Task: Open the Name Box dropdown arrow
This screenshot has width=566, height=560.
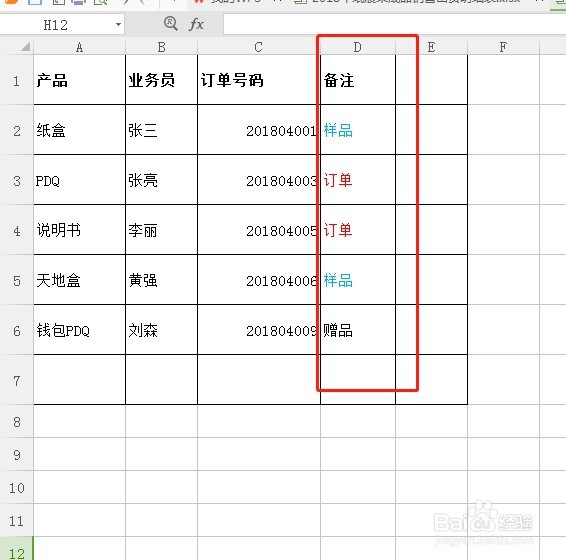Action: 118,25
